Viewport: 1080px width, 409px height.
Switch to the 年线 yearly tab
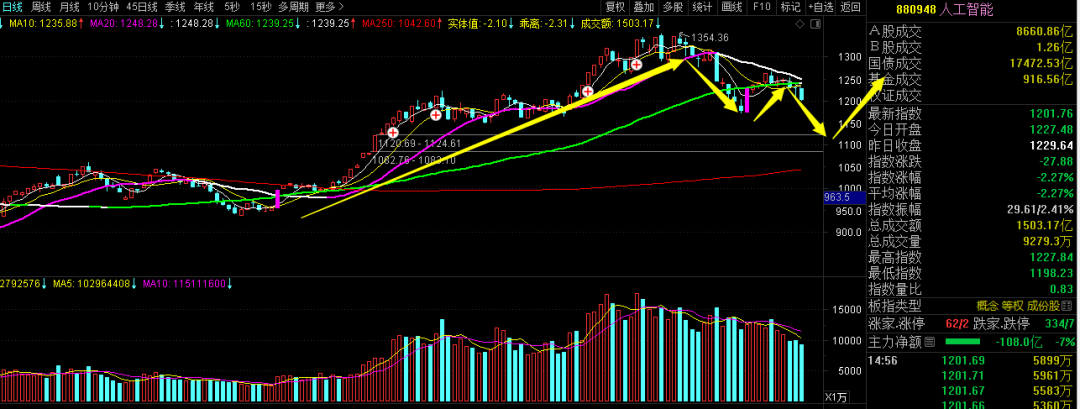point(203,8)
